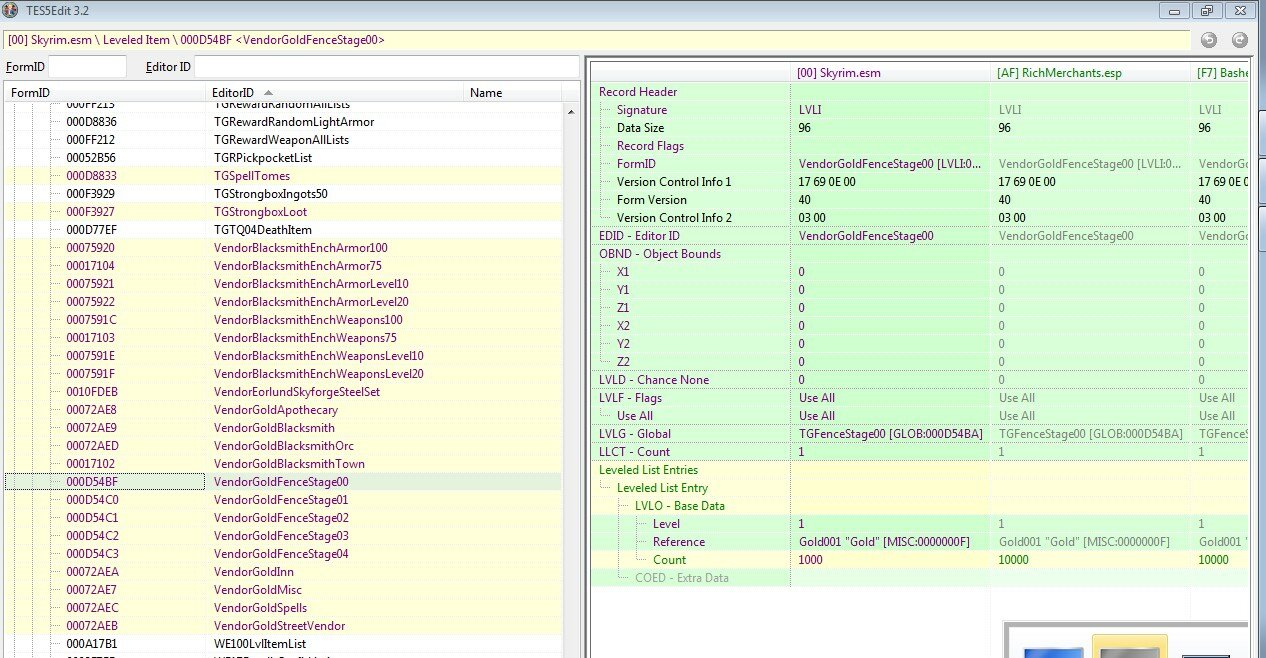Select TGTQ04DeathItem record row

coord(284,229)
